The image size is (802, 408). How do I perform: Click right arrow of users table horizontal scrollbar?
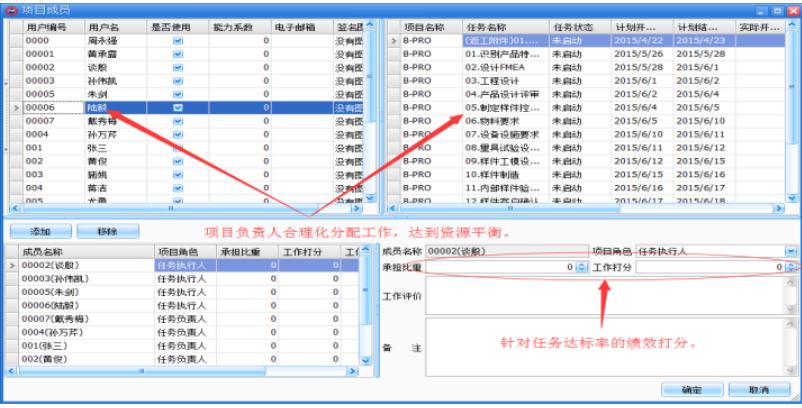point(357,209)
